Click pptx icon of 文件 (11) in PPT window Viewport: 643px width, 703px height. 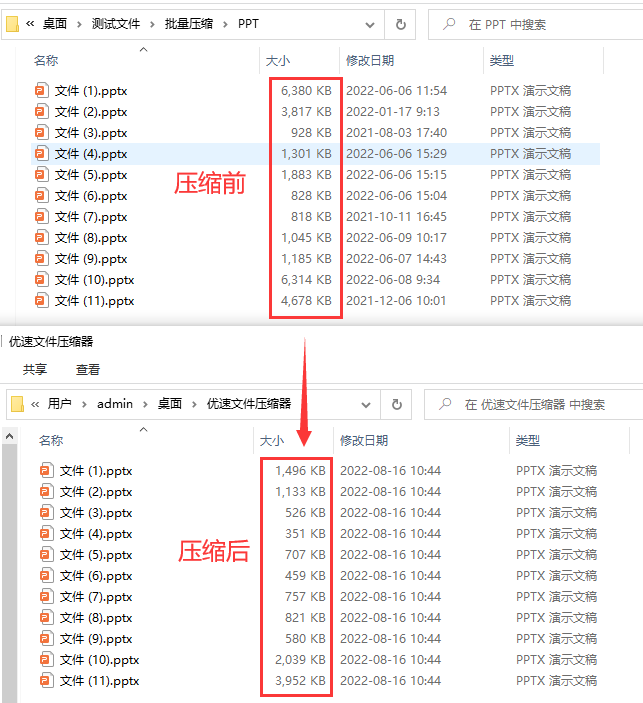[x=41, y=300]
